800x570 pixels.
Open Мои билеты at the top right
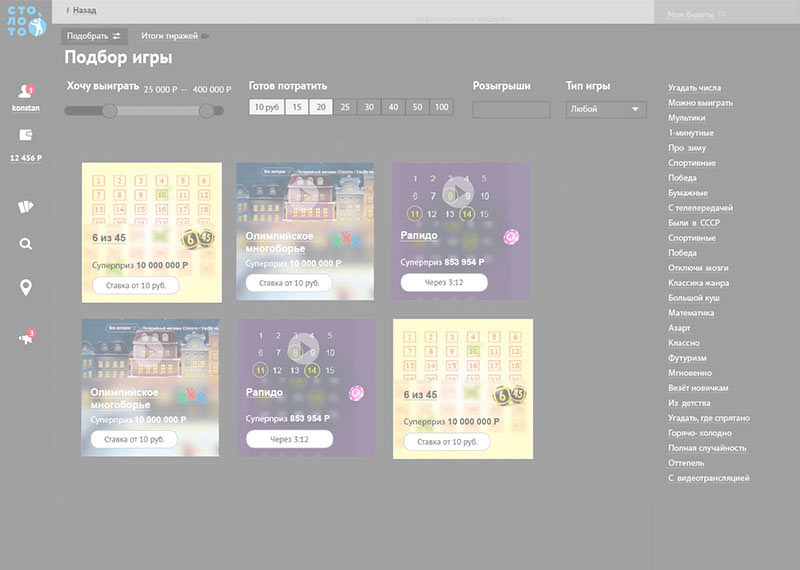point(696,13)
